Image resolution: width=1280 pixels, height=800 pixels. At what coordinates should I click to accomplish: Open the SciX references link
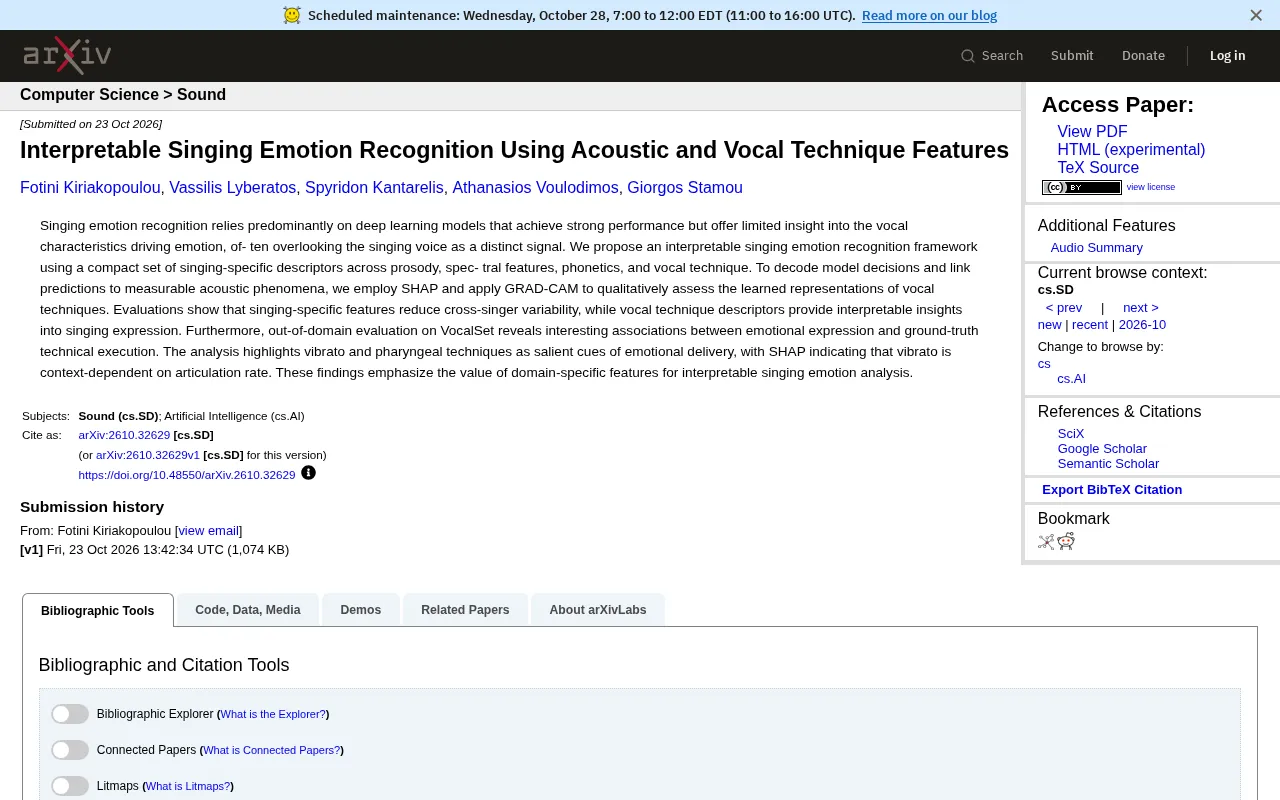1071,434
